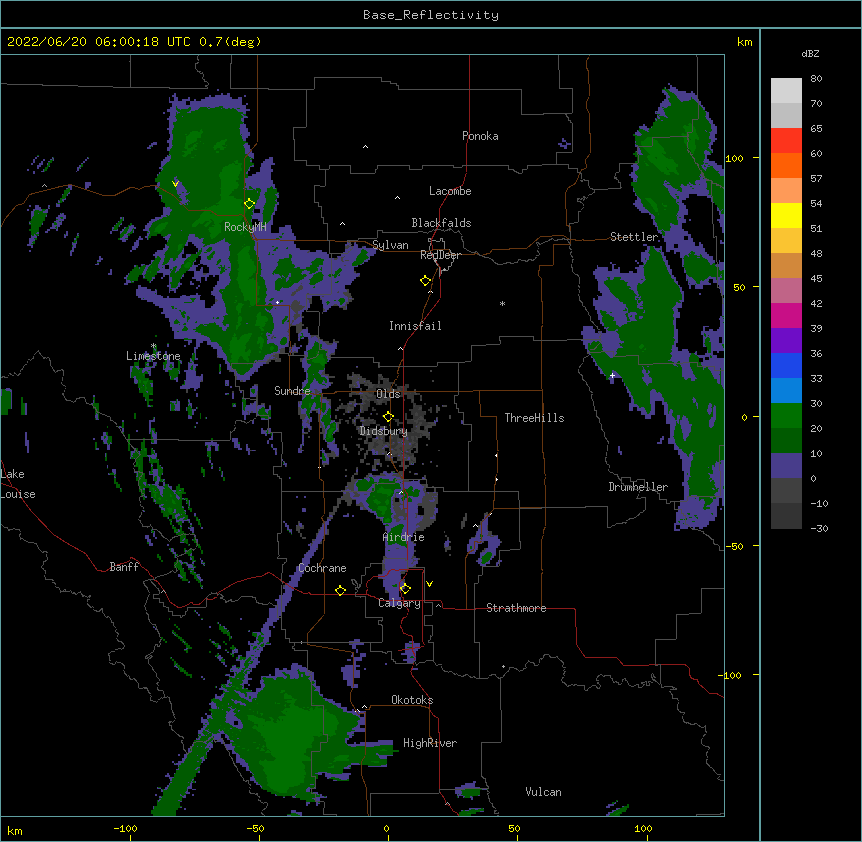Click the ThreeHills town label
Image resolution: width=862 pixels, height=842 pixels.
(x=534, y=418)
